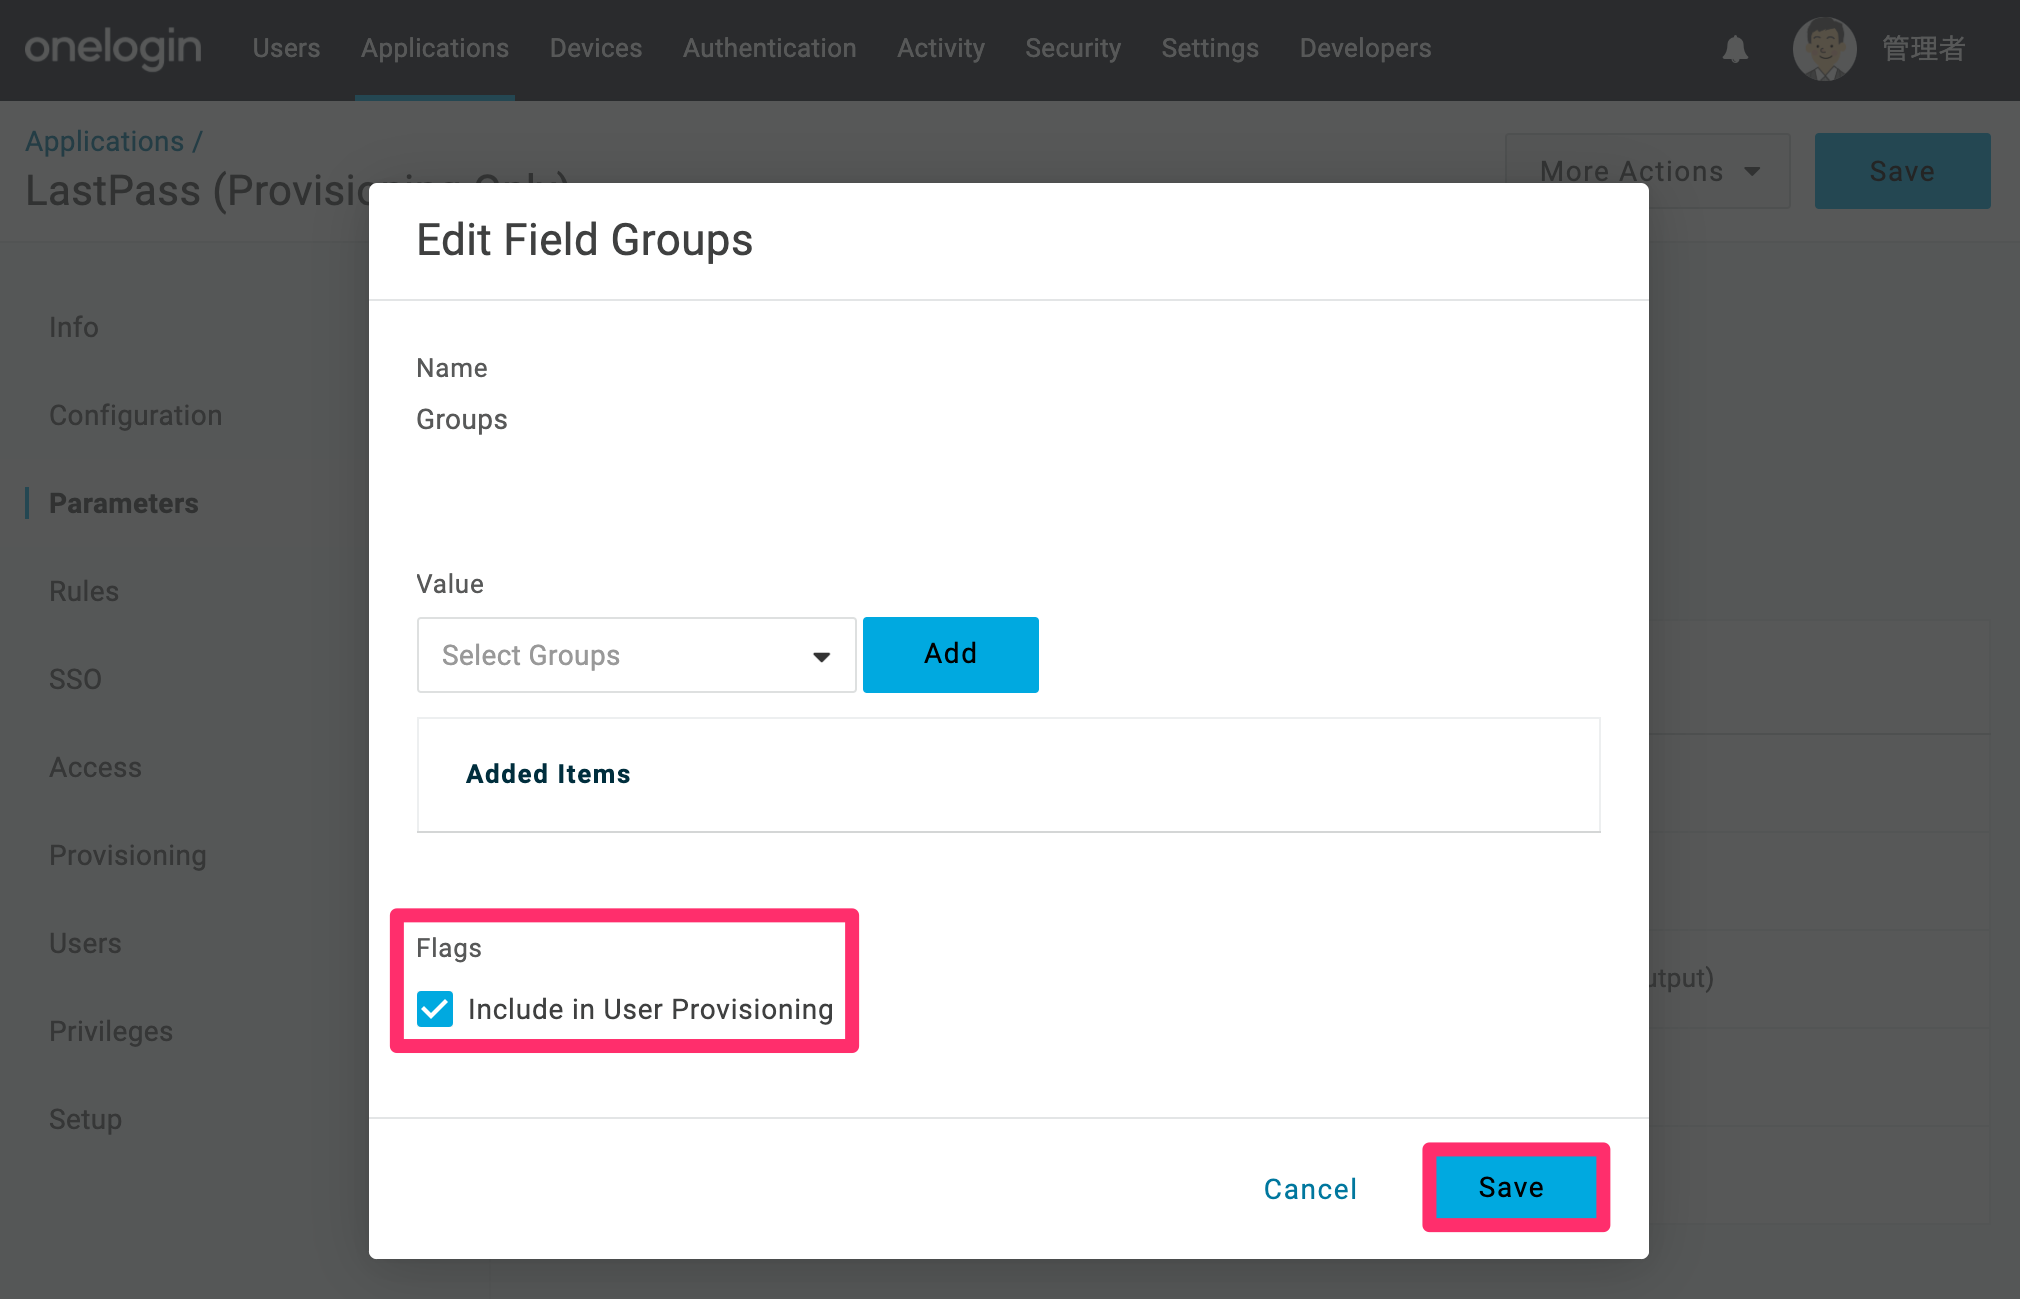2020x1299 pixels.
Task: Cancel the Edit Field Groups dialog
Action: [x=1310, y=1189]
